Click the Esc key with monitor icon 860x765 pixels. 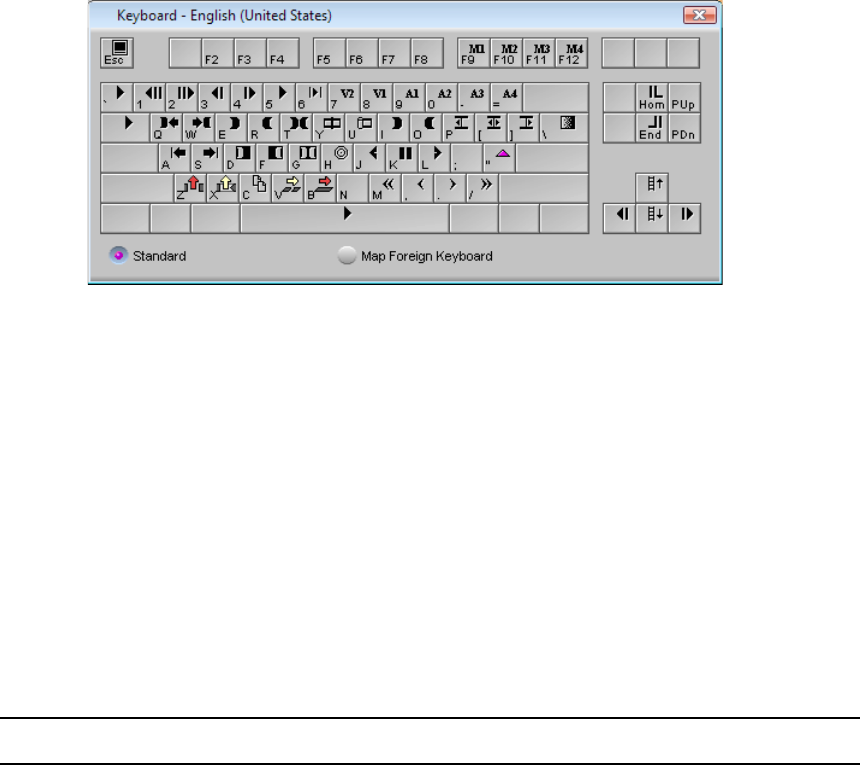[x=117, y=53]
